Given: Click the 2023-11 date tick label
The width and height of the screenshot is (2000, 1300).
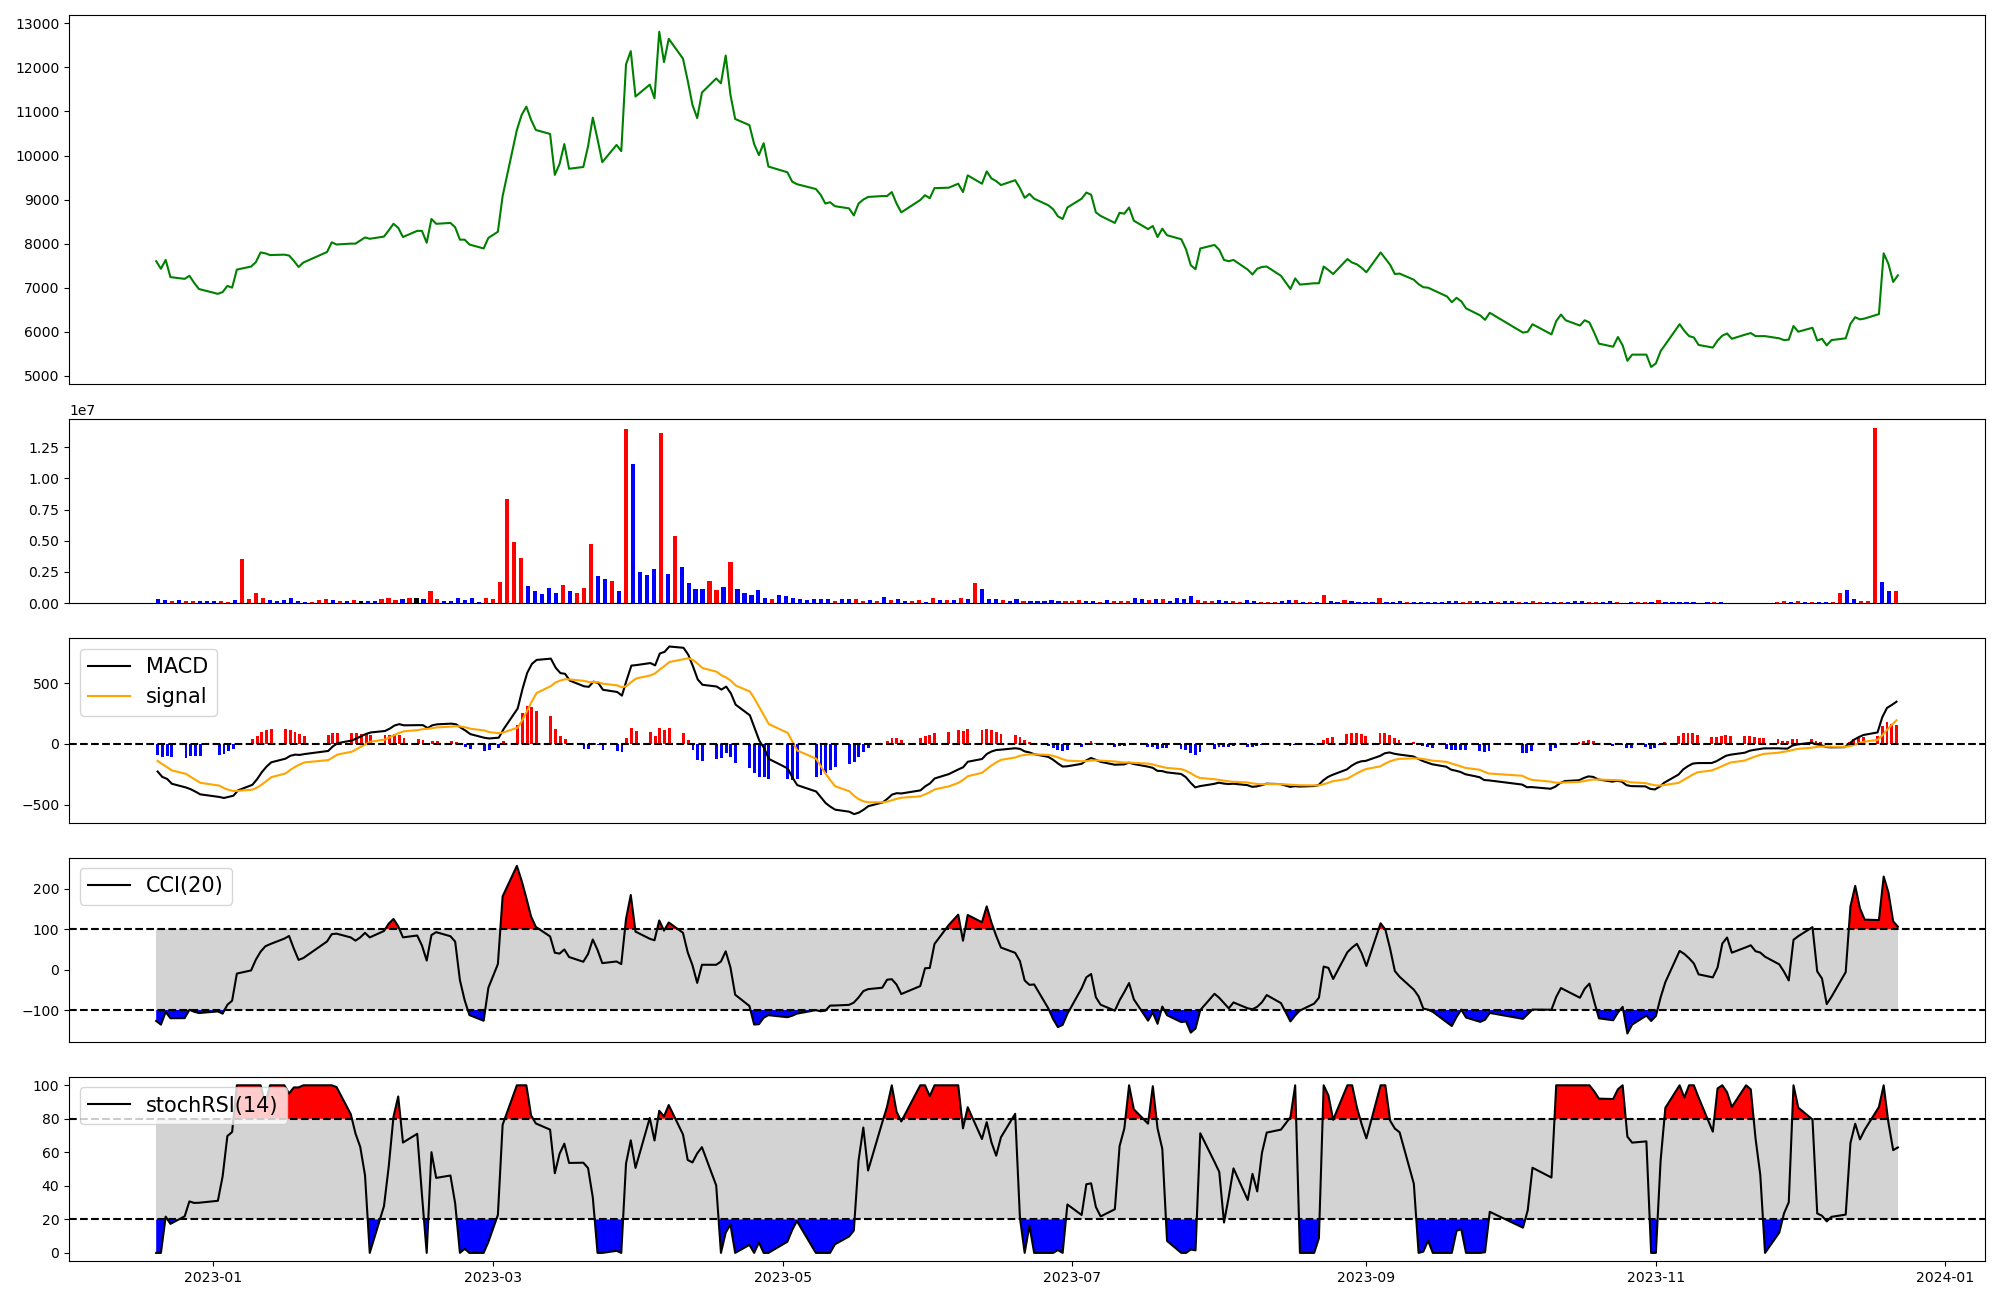Looking at the screenshot, I should (x=1656, y=1277).
